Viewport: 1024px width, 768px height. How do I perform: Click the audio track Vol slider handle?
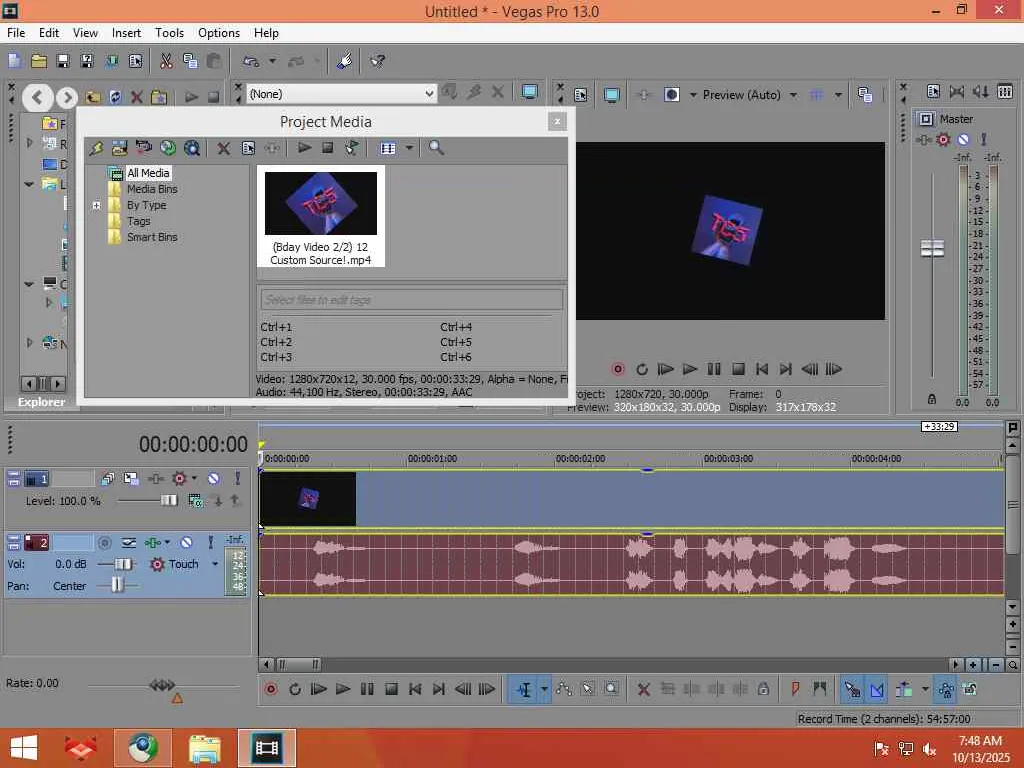pos(122,564)
